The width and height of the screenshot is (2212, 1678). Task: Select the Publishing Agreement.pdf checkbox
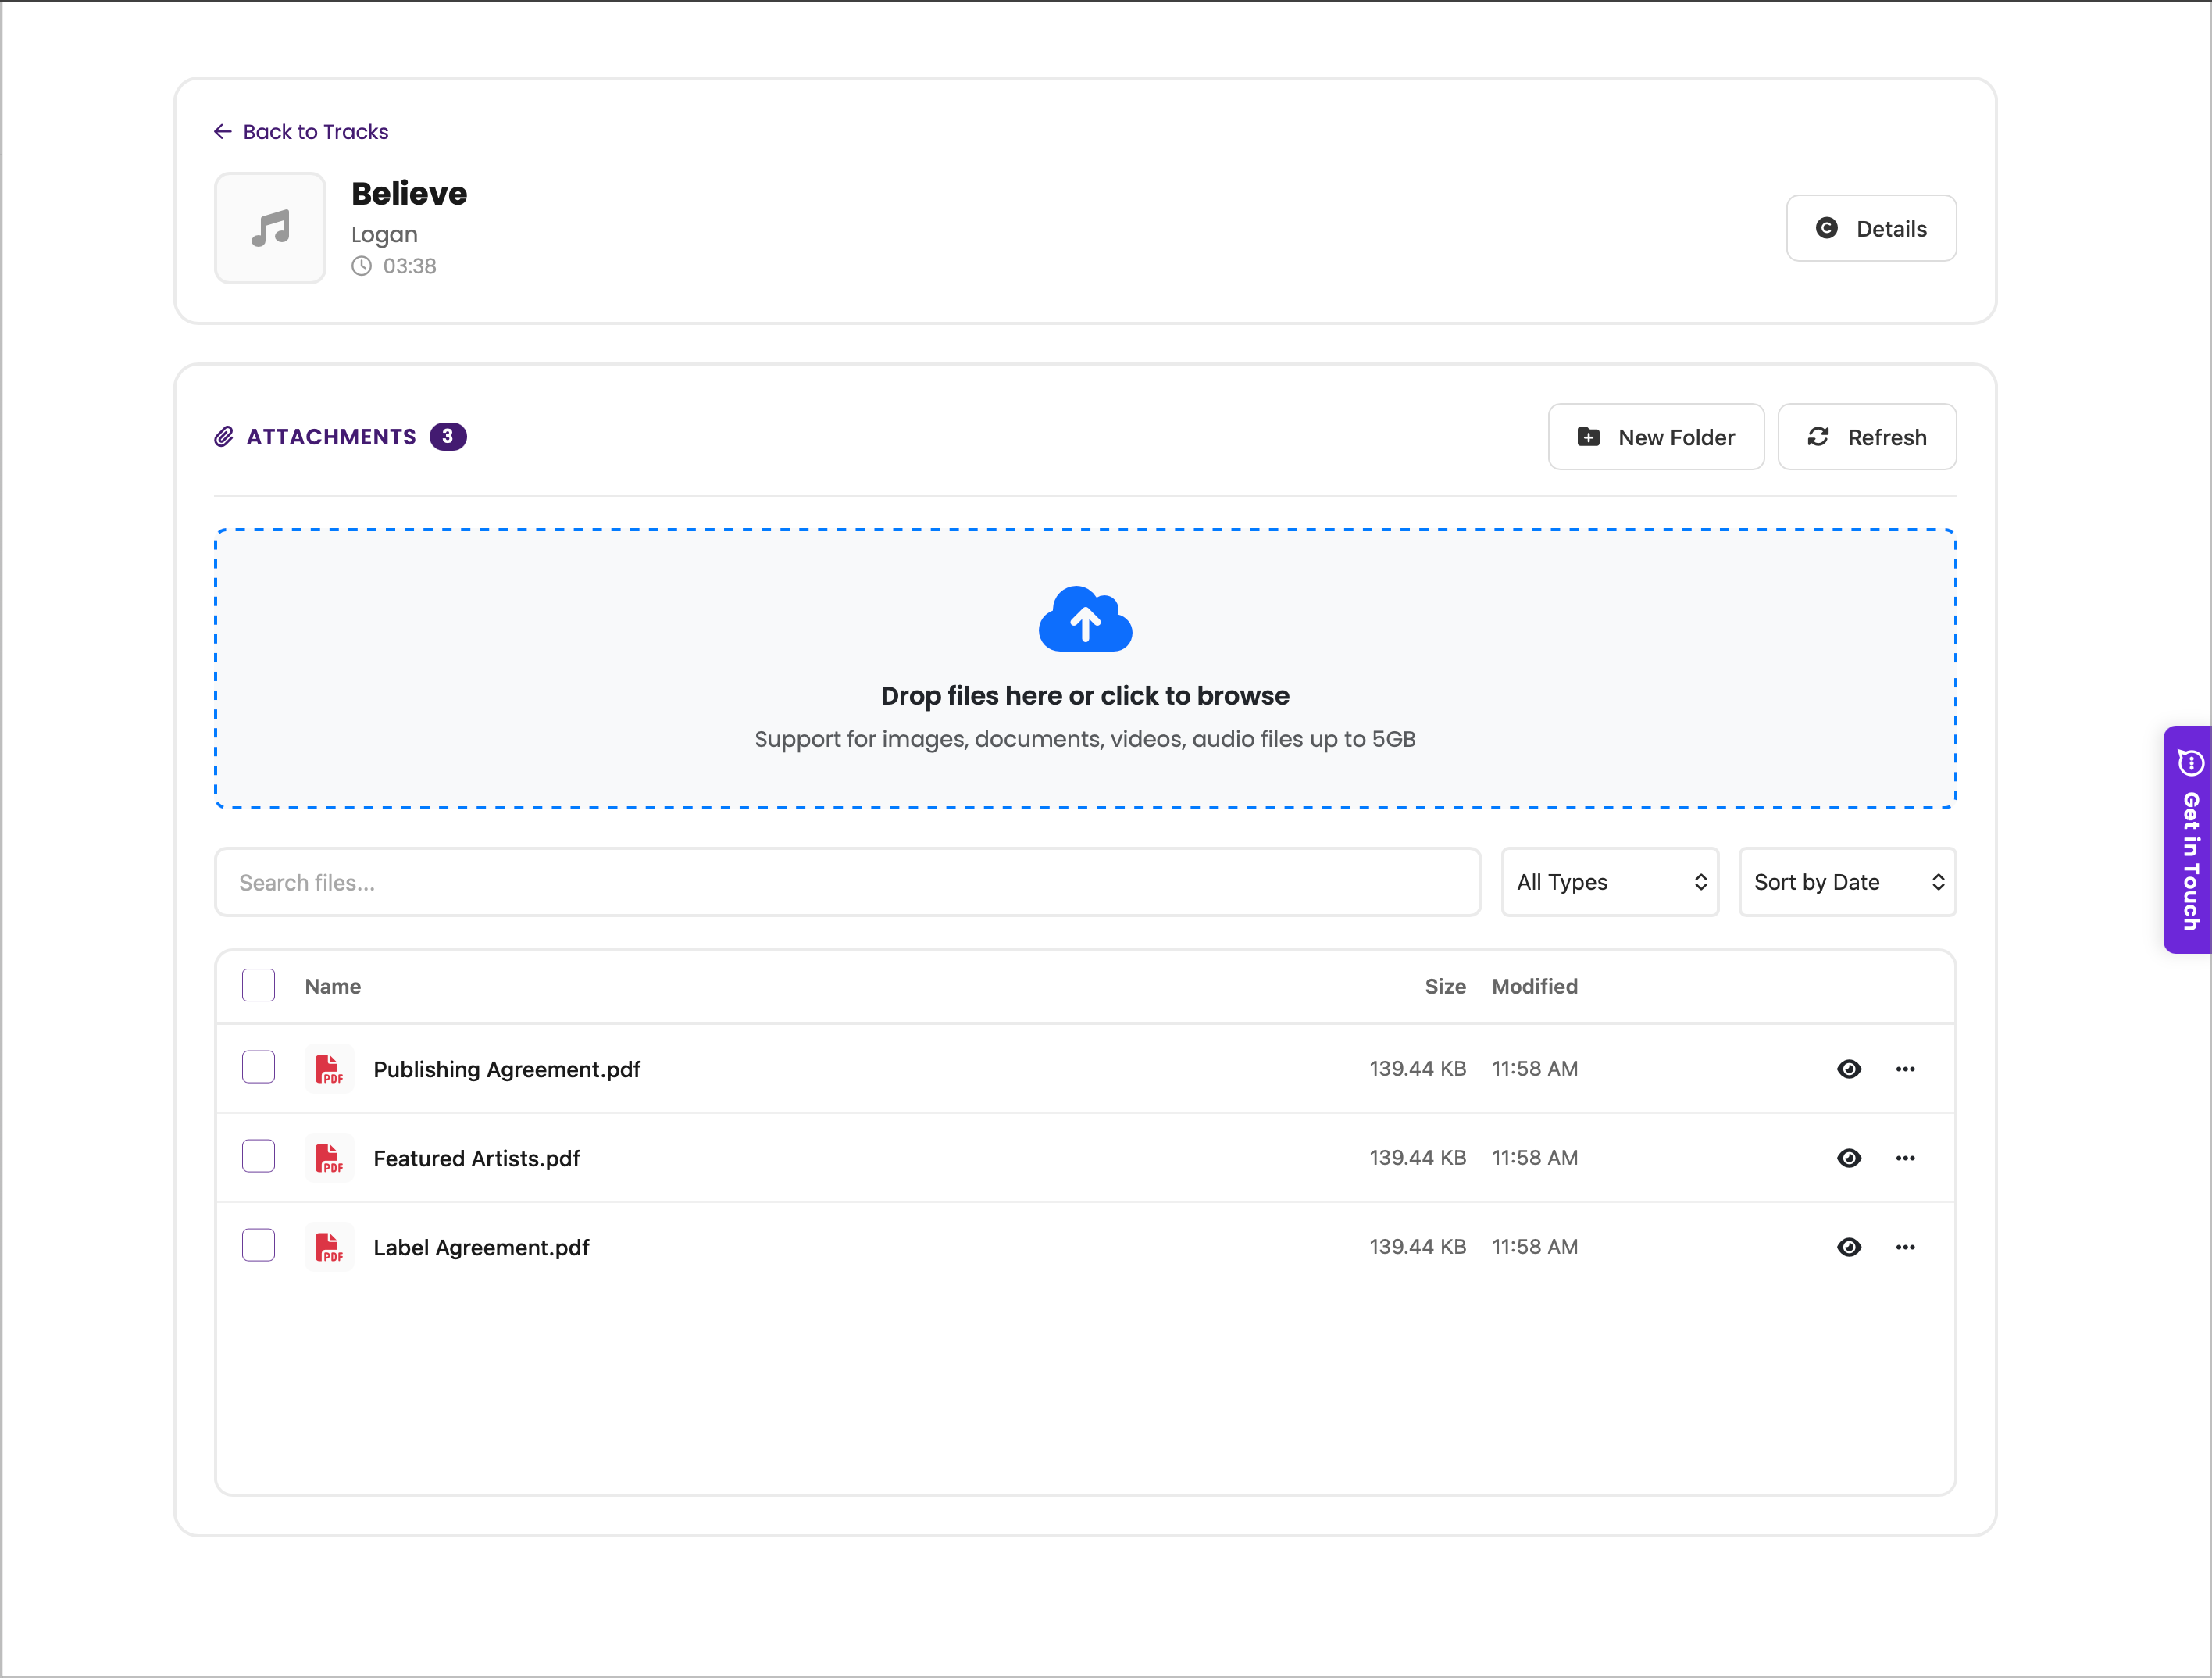258,1067
